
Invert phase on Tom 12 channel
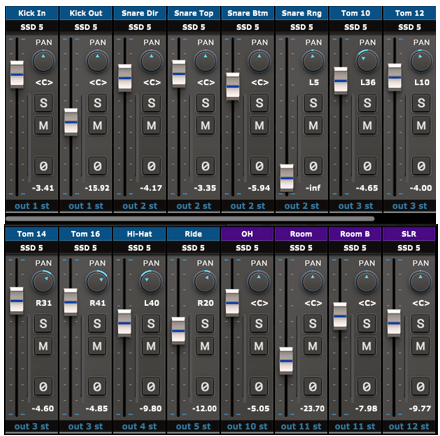click(x=421, y=166)
